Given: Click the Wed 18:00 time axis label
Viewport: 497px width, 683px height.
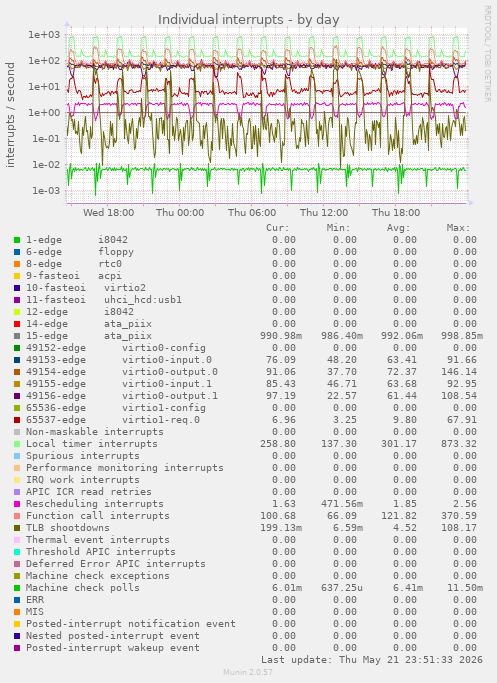Looking at the screenshot, I should (108, 213).
